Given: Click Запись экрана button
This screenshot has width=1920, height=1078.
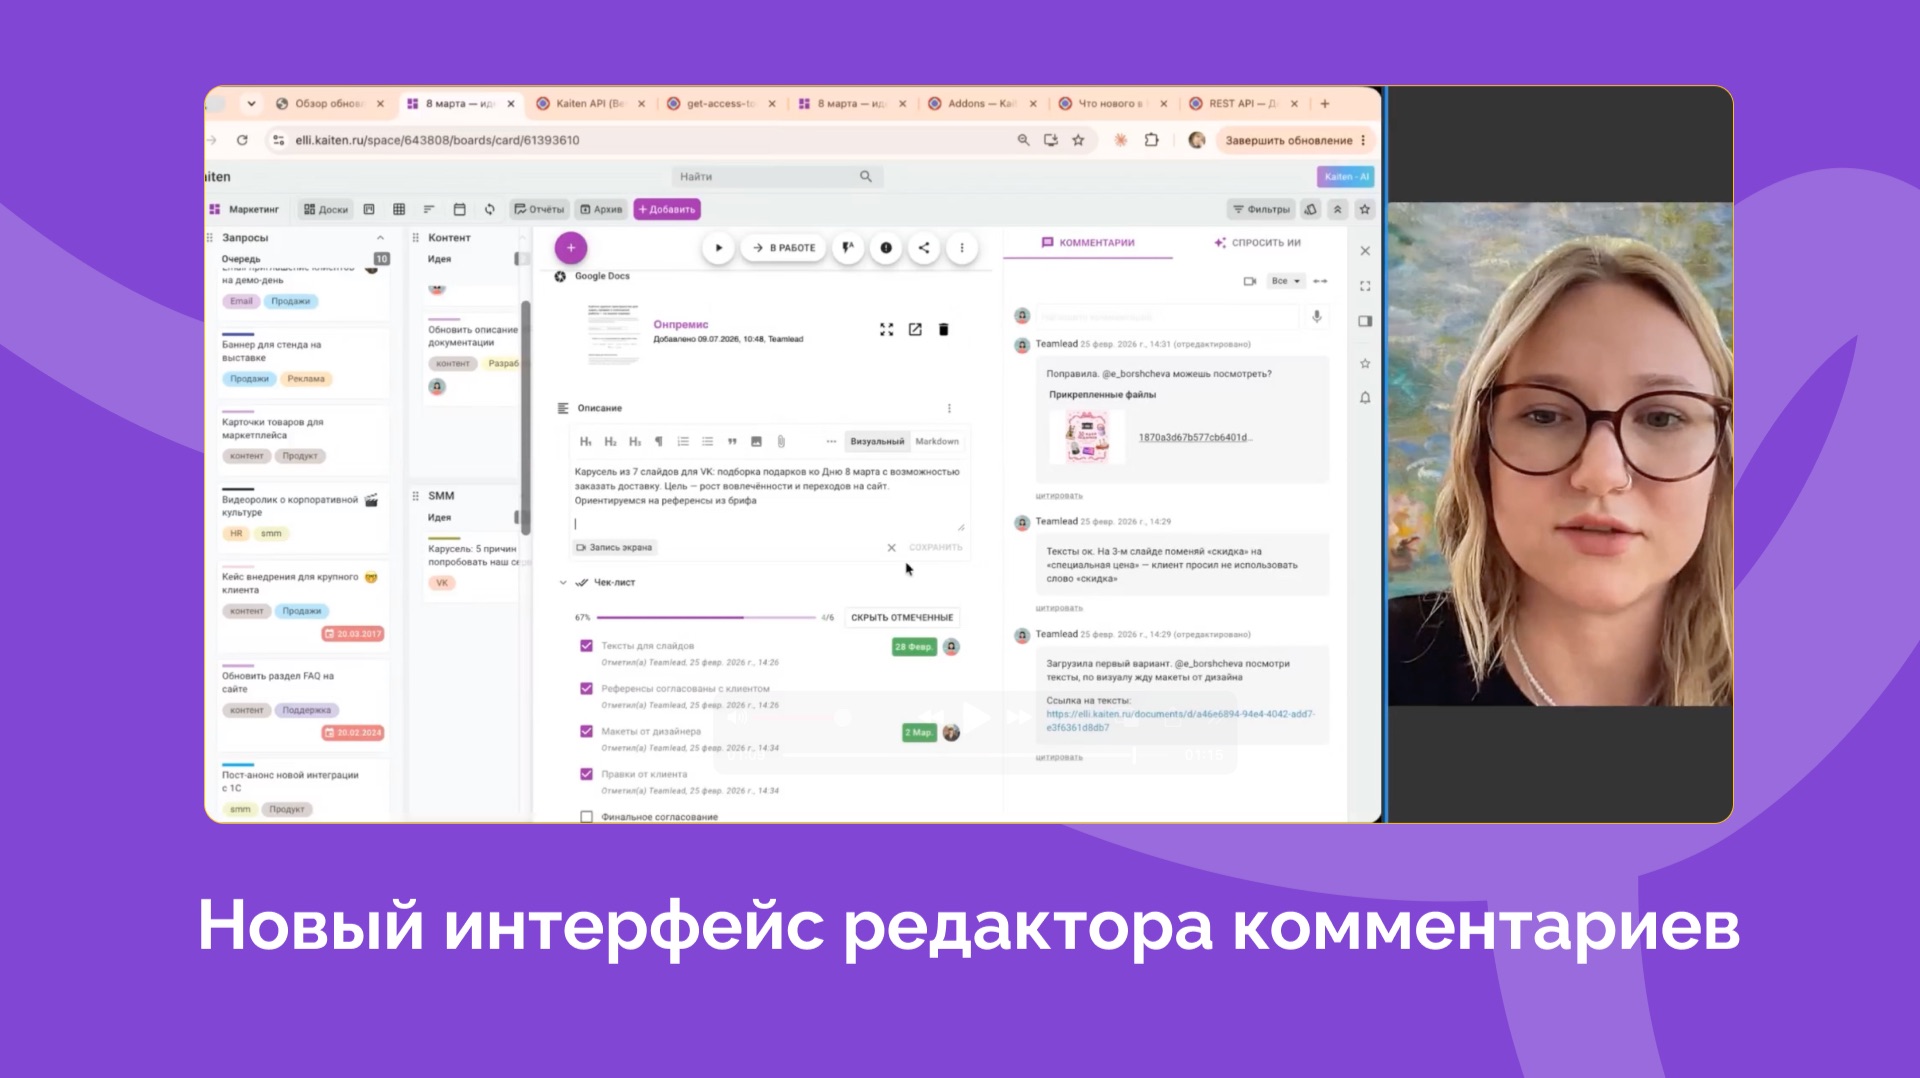Looking at the screenshot, I should (614, 547).
